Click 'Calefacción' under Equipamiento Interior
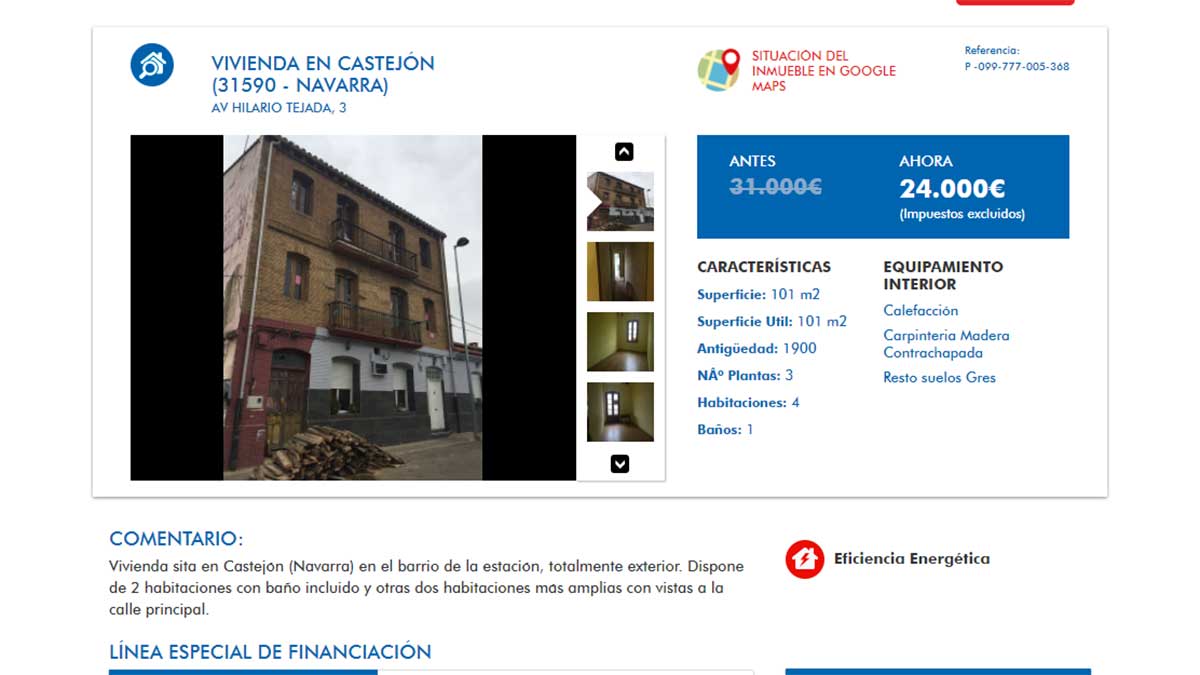The height and width of the screenshot is (675, 1200). point(920,311)
